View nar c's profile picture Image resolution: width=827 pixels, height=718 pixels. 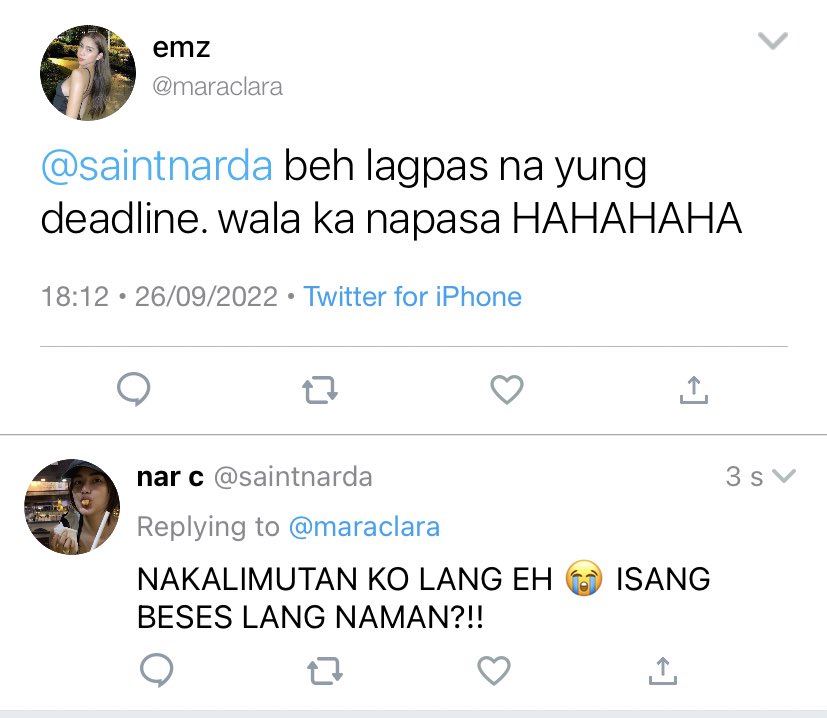[72, 506]
